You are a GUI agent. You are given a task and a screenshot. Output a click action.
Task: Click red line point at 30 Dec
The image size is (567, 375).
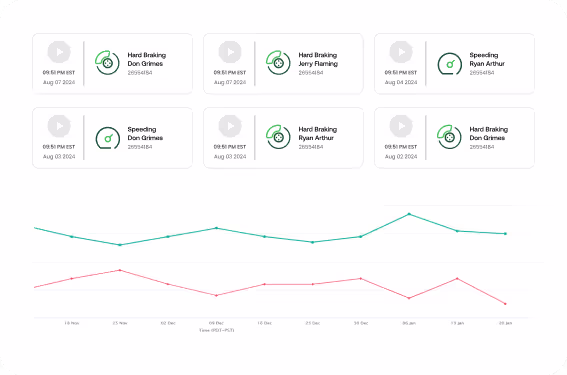361,278
